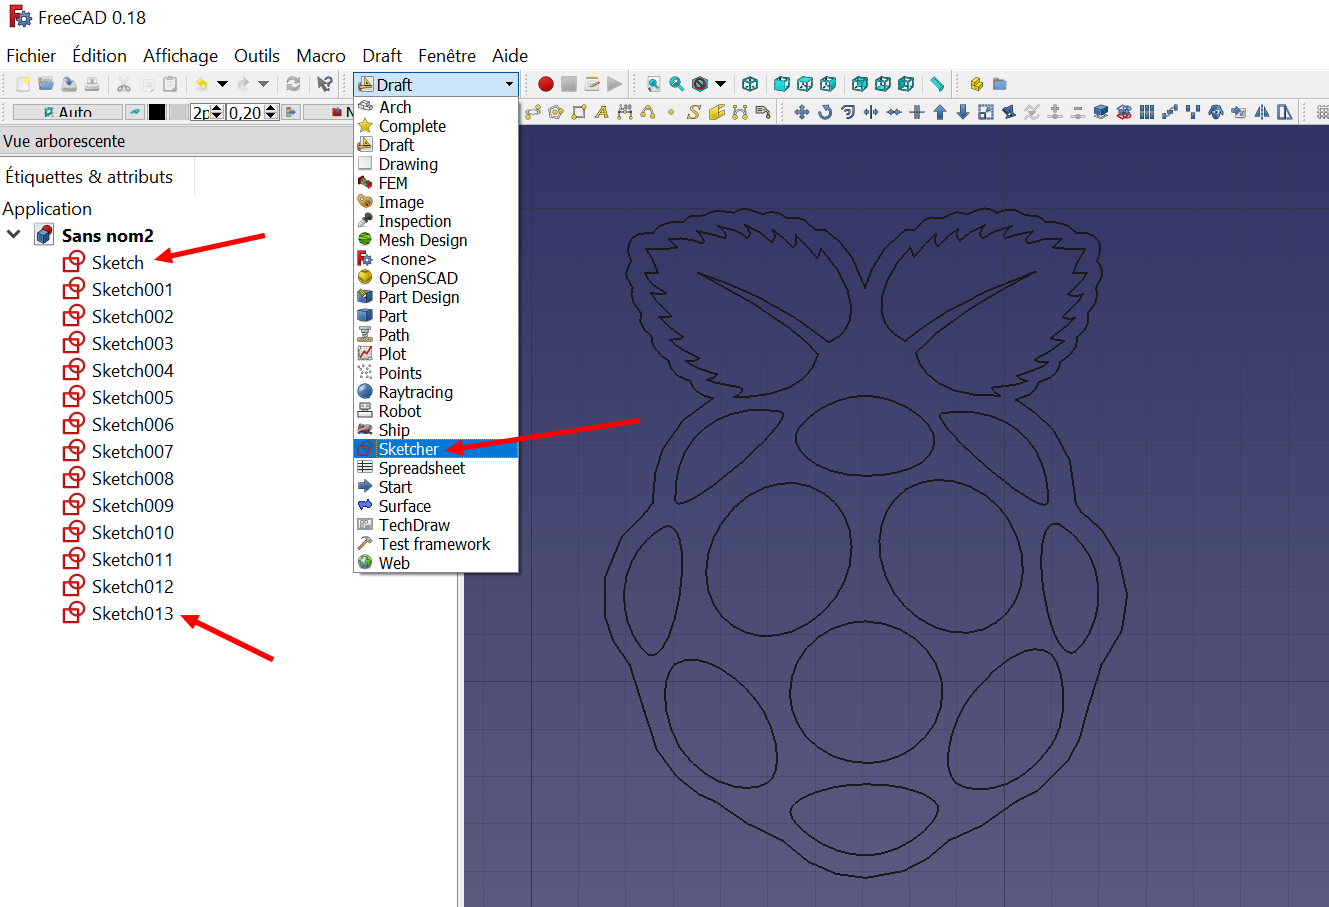1329x907 pixels.
Task: Open the redo history dropdown arrow
Action: coord(263,84)
